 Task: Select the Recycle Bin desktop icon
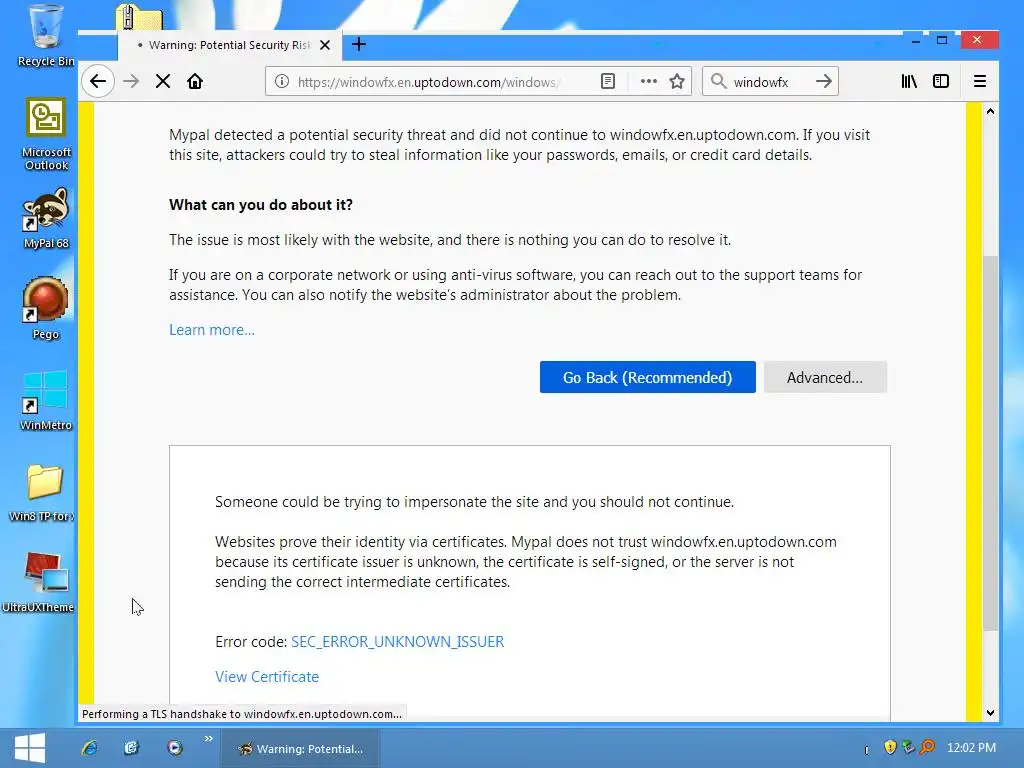coord(45,36)
